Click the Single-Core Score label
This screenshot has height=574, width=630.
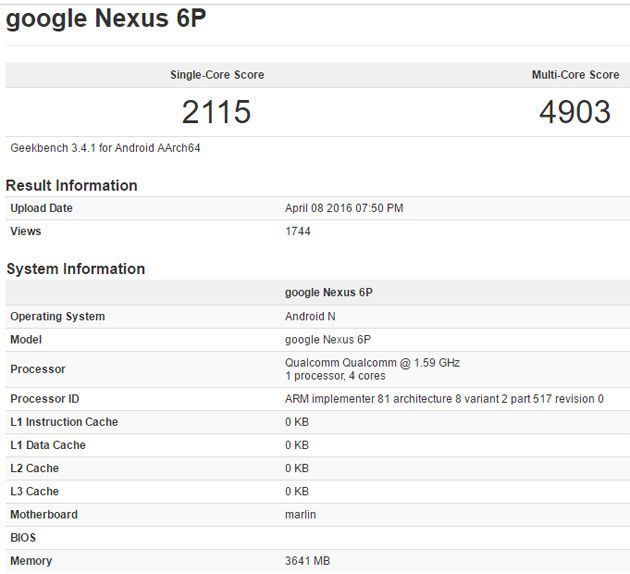tap(217, 75)
